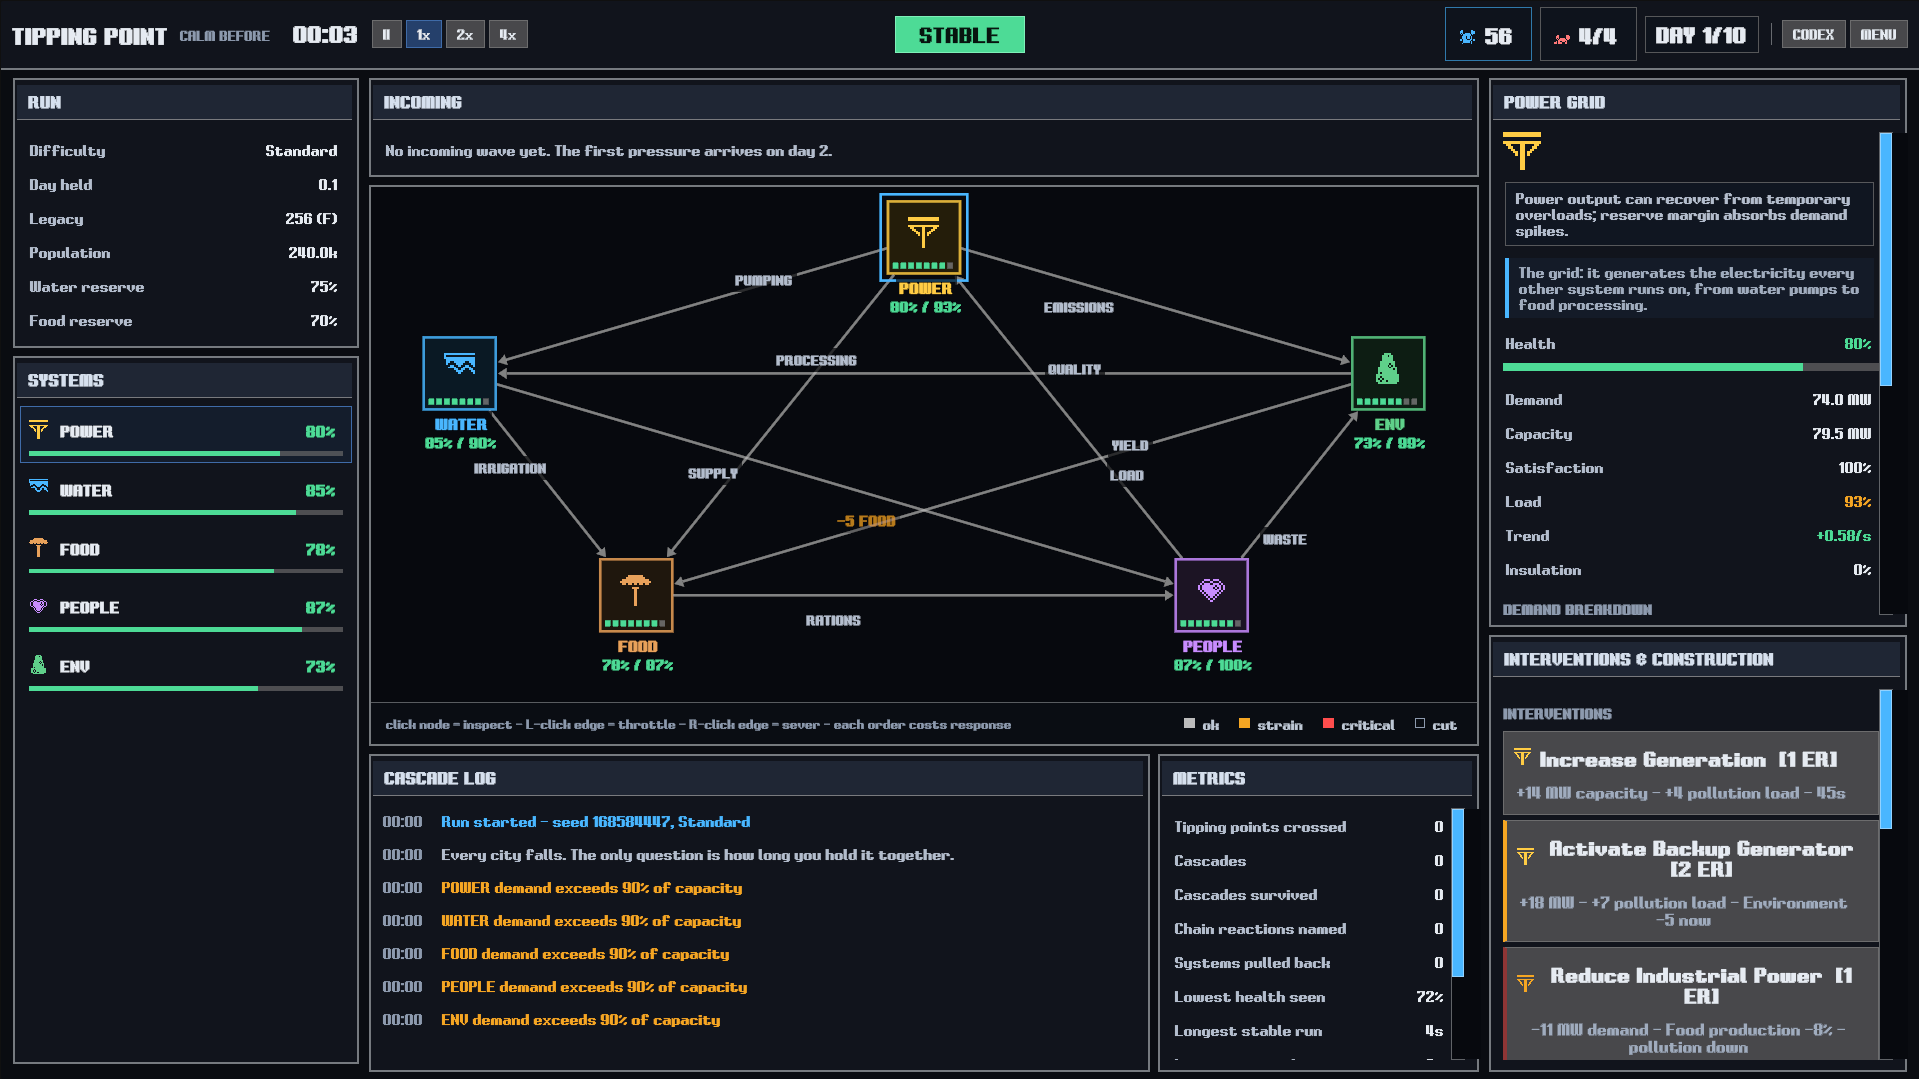This screenshot has height=1079, width=1919.
Task: Select the Power node in the network graph
Action: (x=923, y=237)
